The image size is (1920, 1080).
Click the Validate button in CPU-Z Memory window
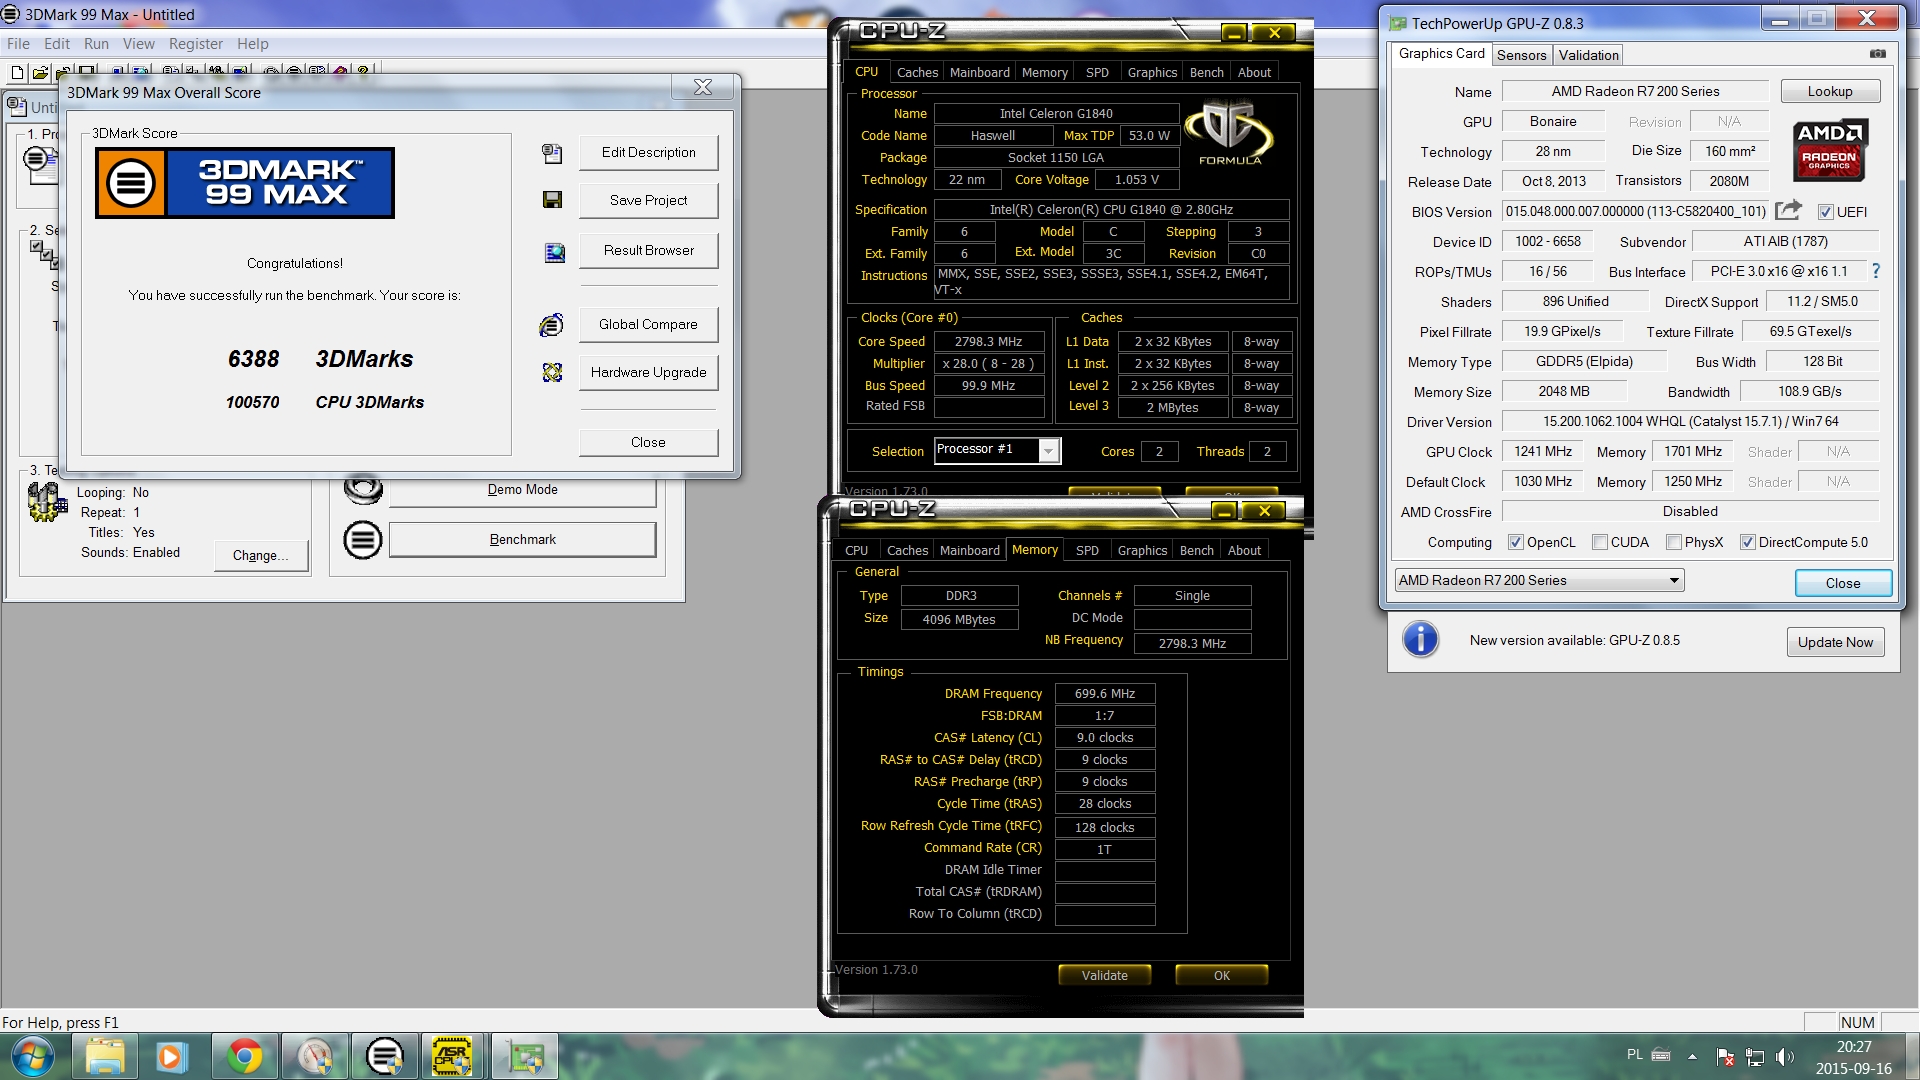1104,975
